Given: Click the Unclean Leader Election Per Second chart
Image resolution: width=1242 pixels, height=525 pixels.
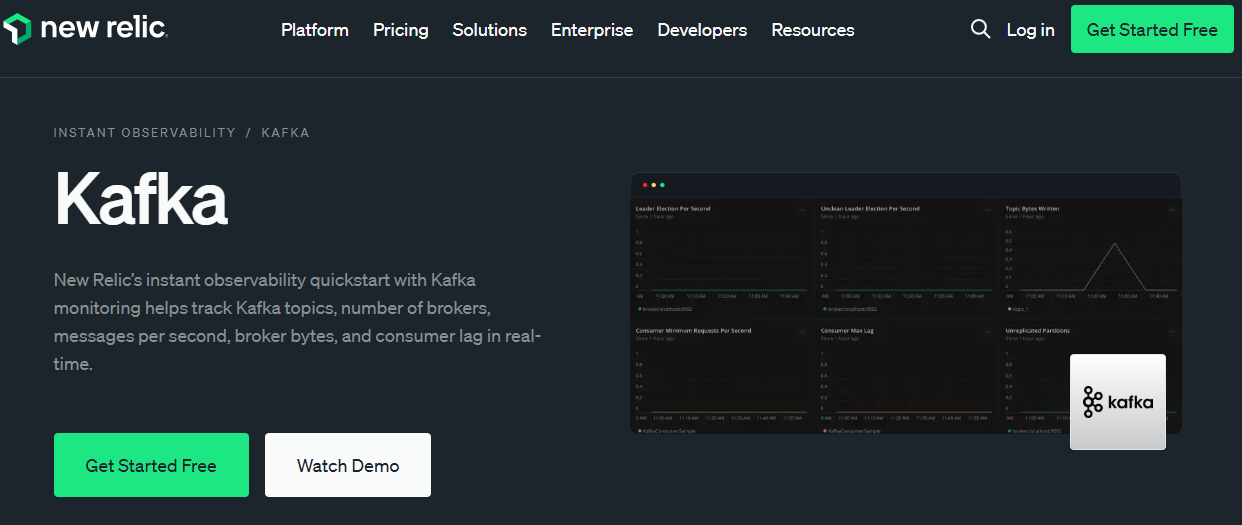Looking at the screenshot, I should (906, 256).
